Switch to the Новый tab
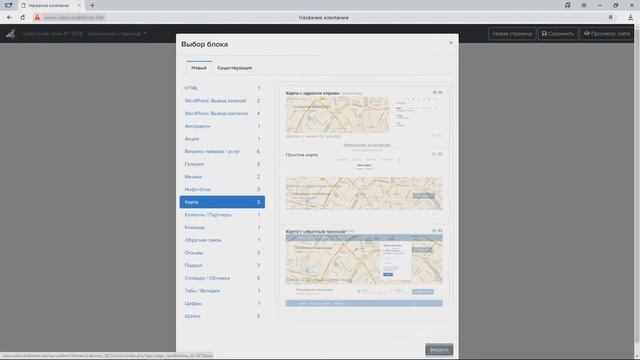This screenshot has width=640, height=360. [x=199, y=68]
